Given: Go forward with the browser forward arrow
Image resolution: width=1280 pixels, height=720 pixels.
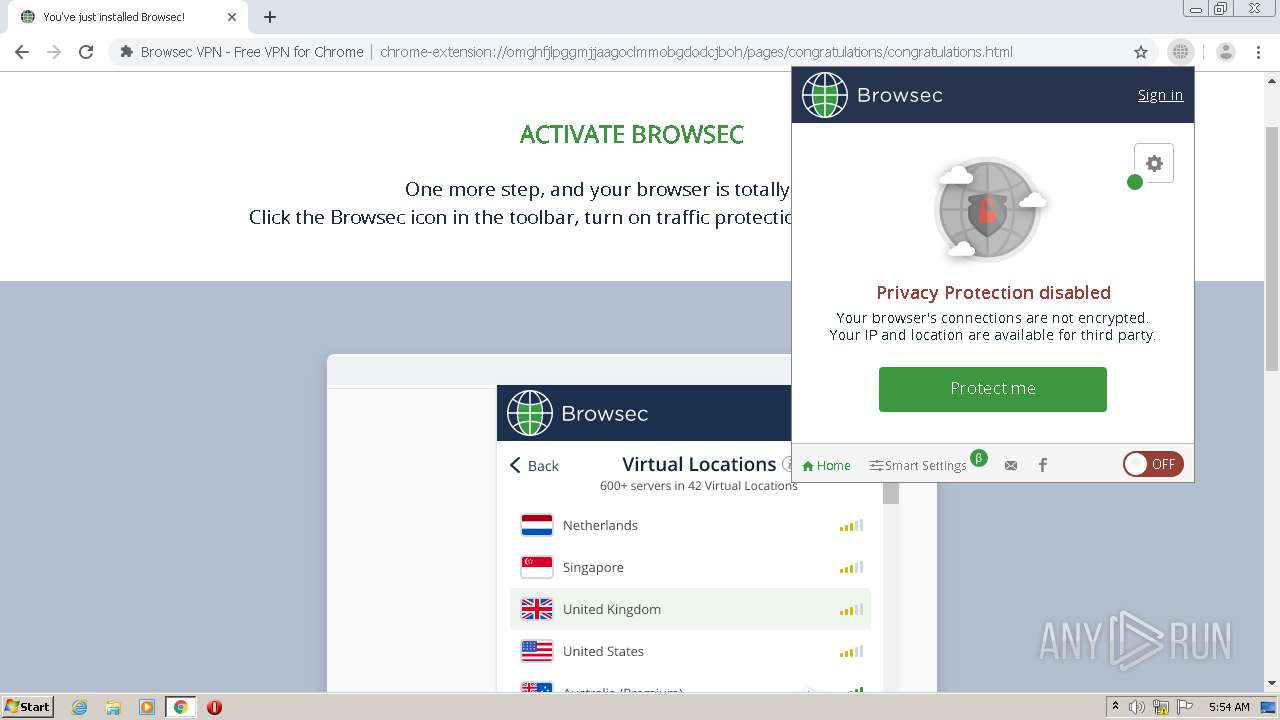Looking at the screenshot, I should (x=54, y=52).
